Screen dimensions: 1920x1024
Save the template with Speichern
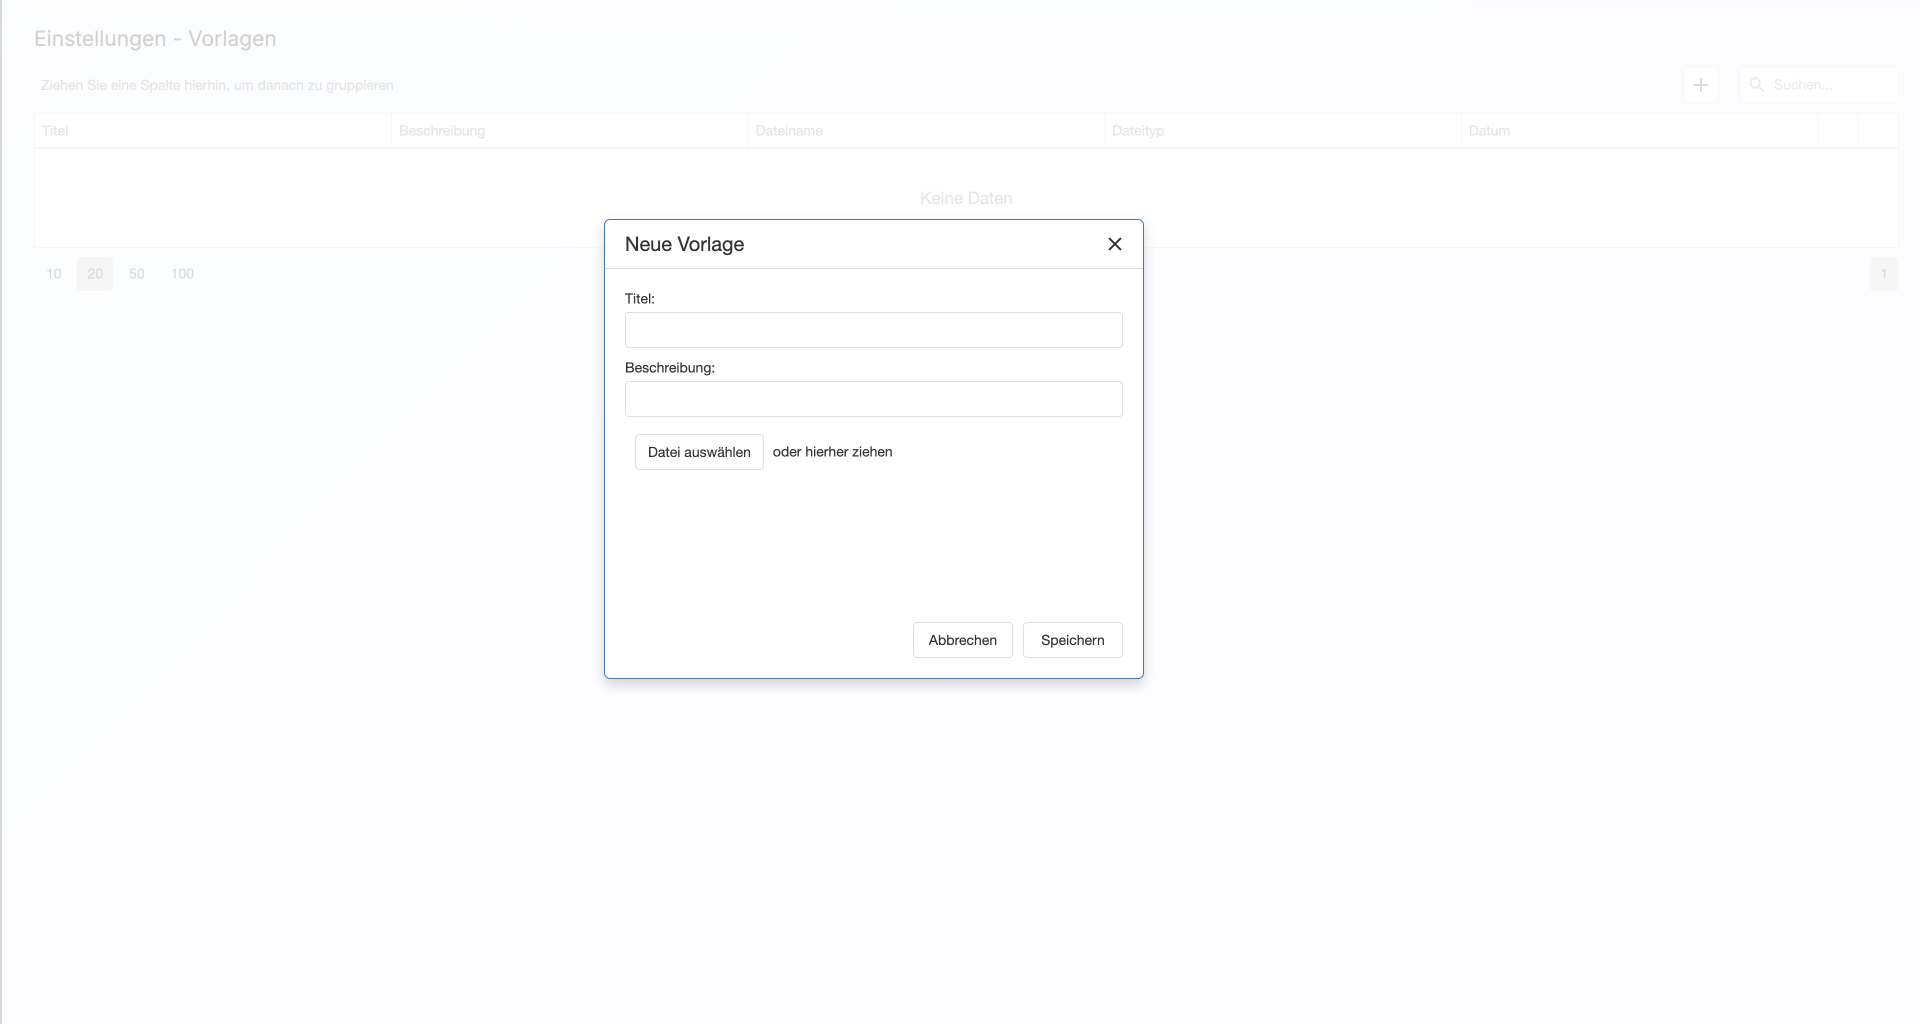[x=1072, y=640]
